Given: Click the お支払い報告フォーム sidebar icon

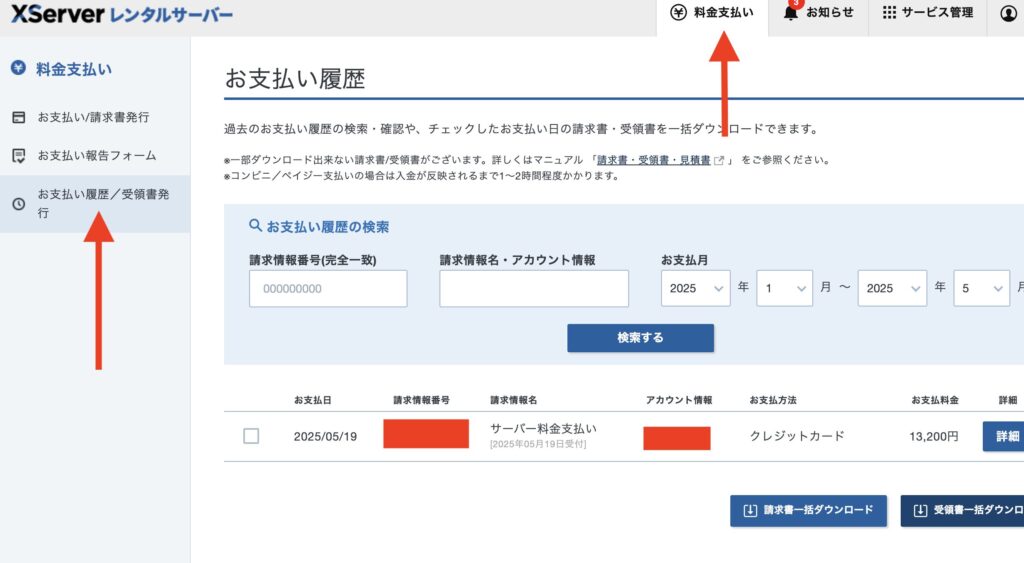Looking at the screenshot, I should click(x=19, y=156).
